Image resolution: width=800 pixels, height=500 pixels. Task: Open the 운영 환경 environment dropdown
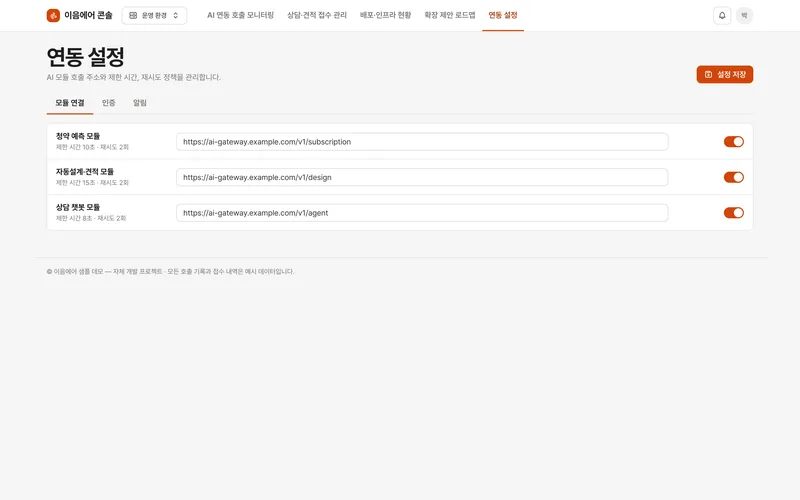point(154,15)
